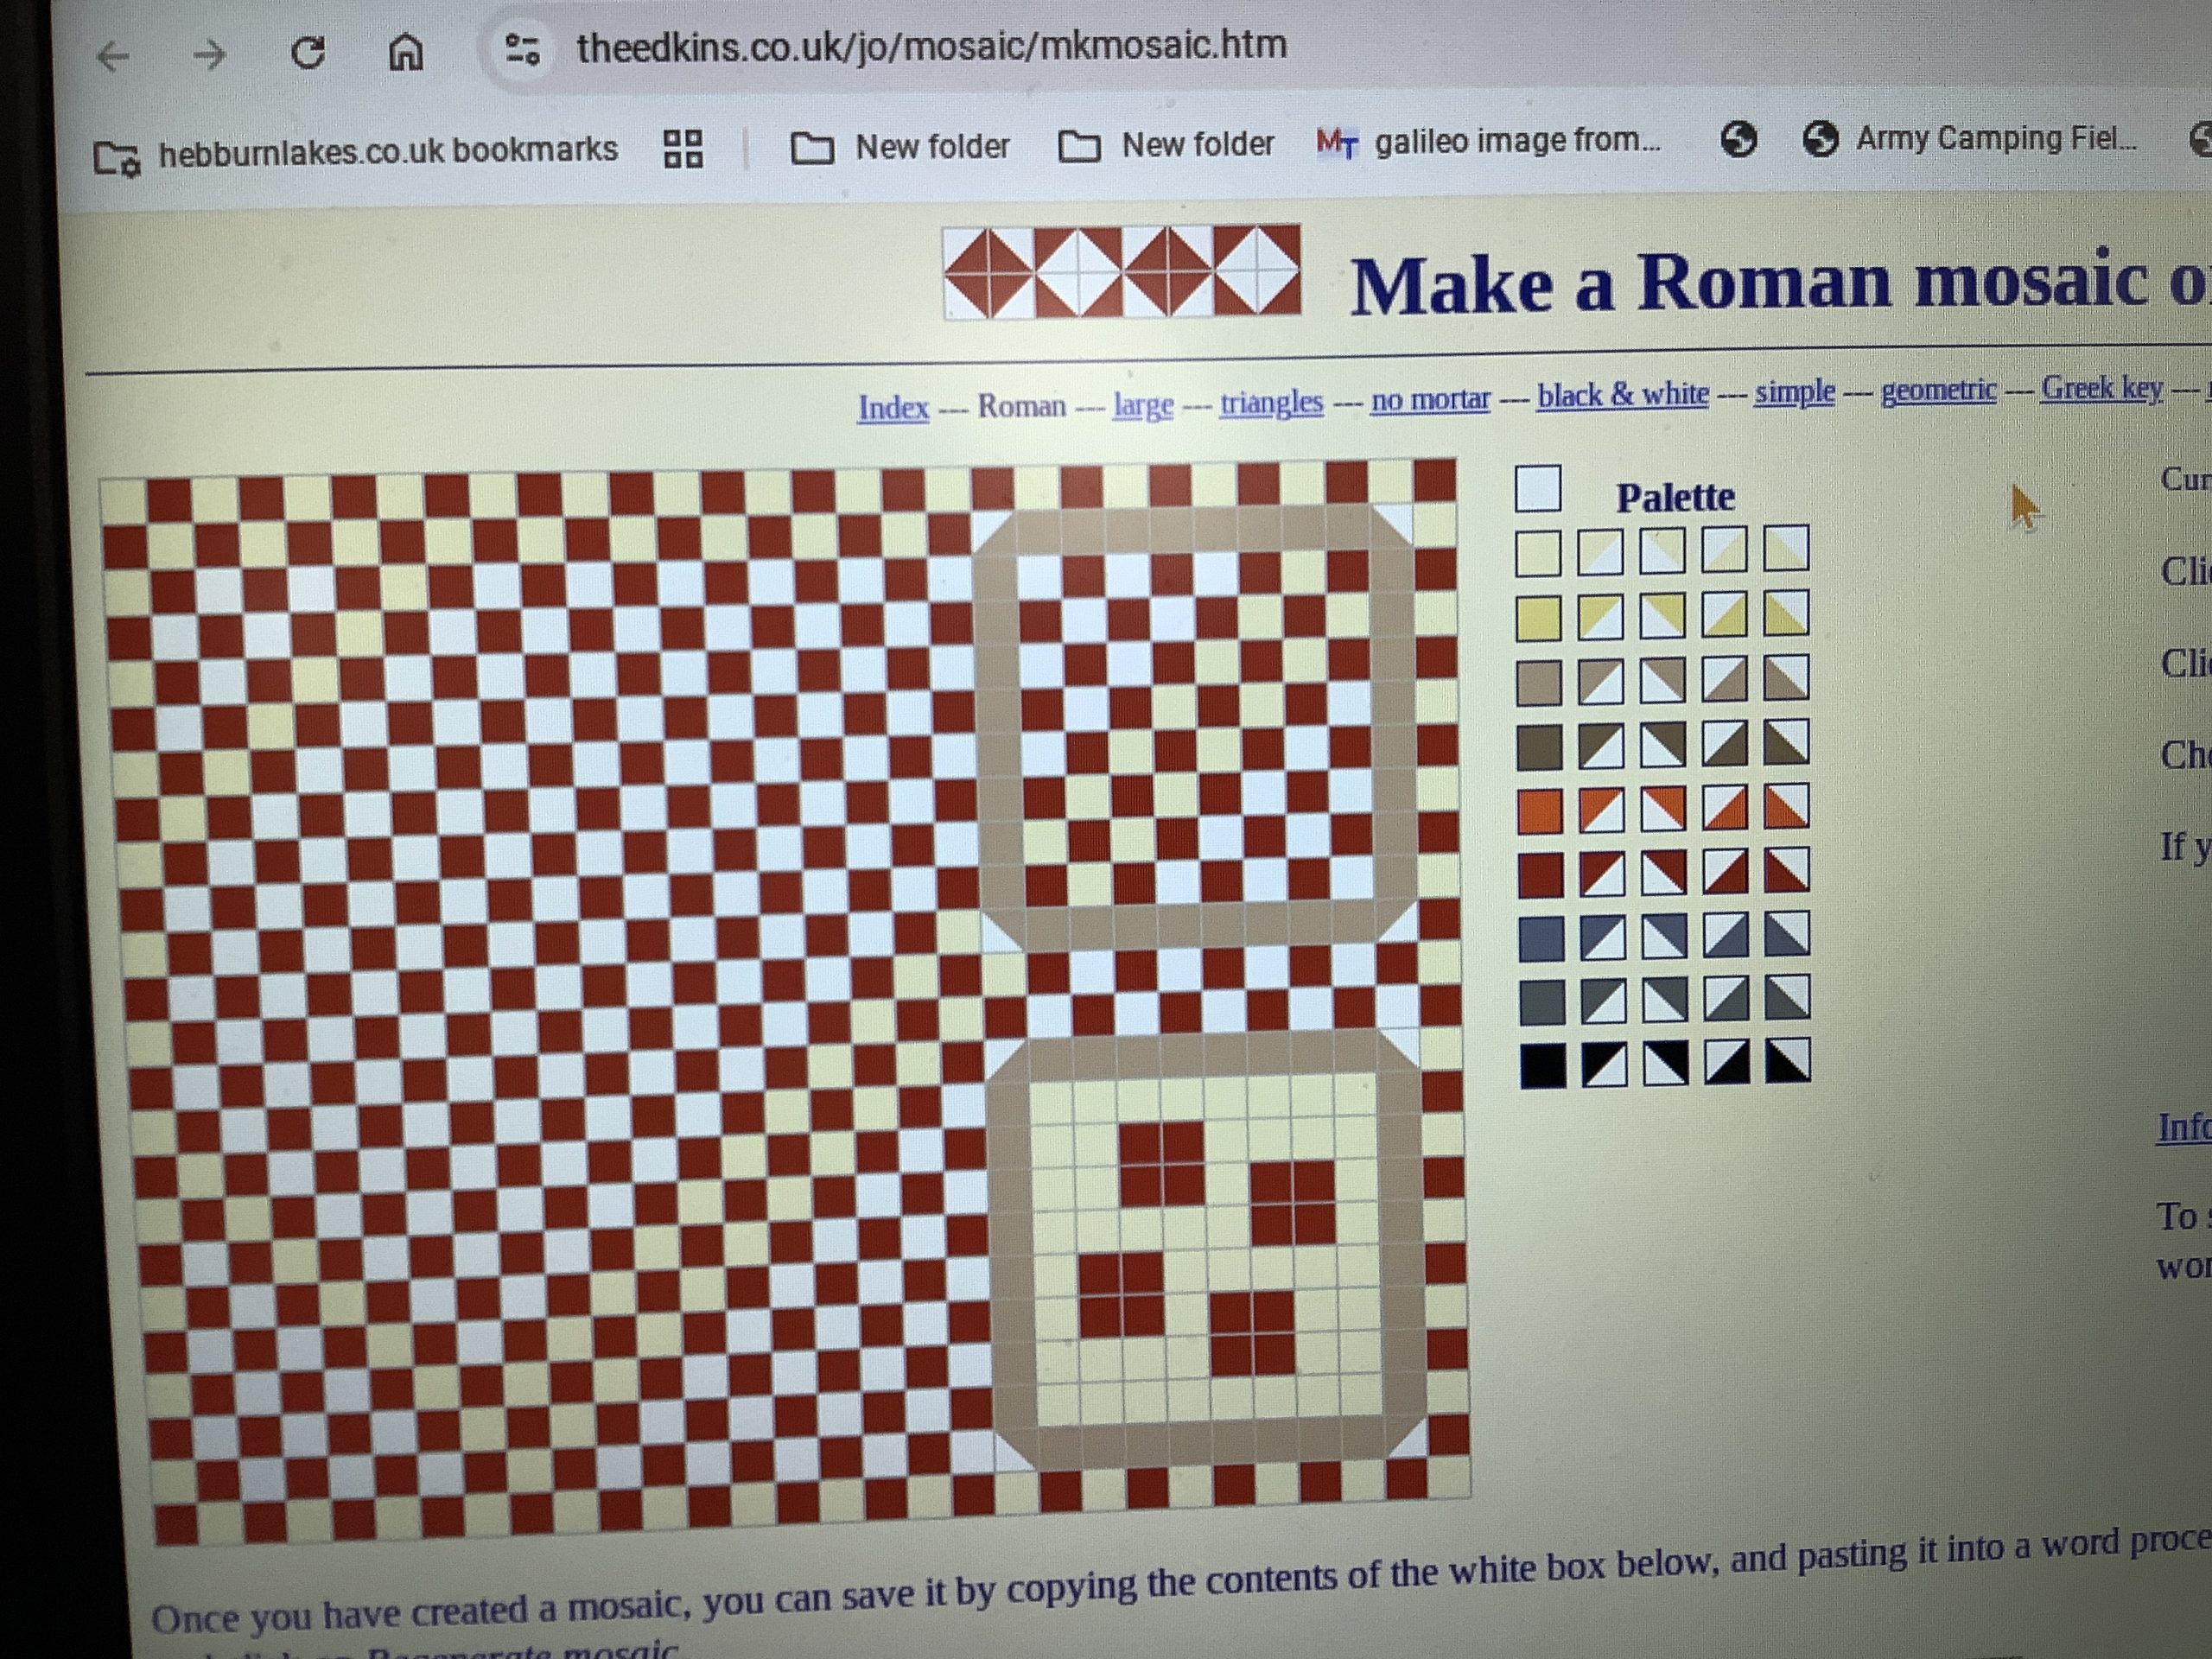Screen dimensions: 2212x1659
Task: Click the browser reload button
Action: tap(307, 53)
